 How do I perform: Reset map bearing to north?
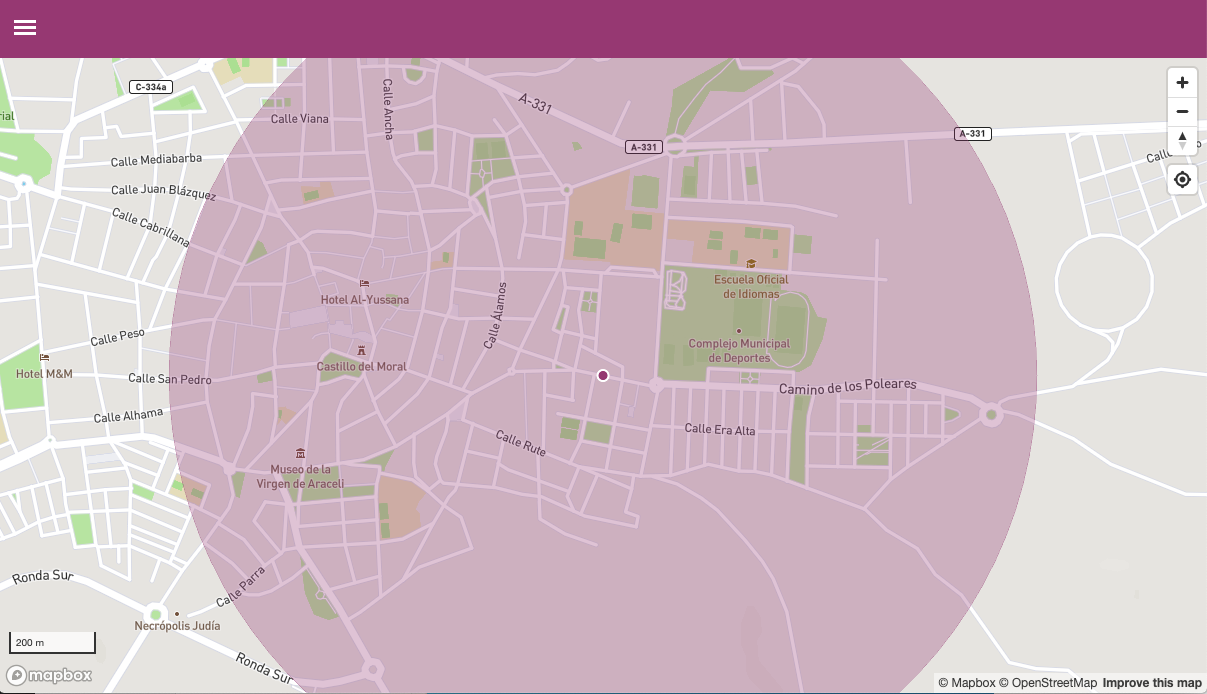(1182, 140)
